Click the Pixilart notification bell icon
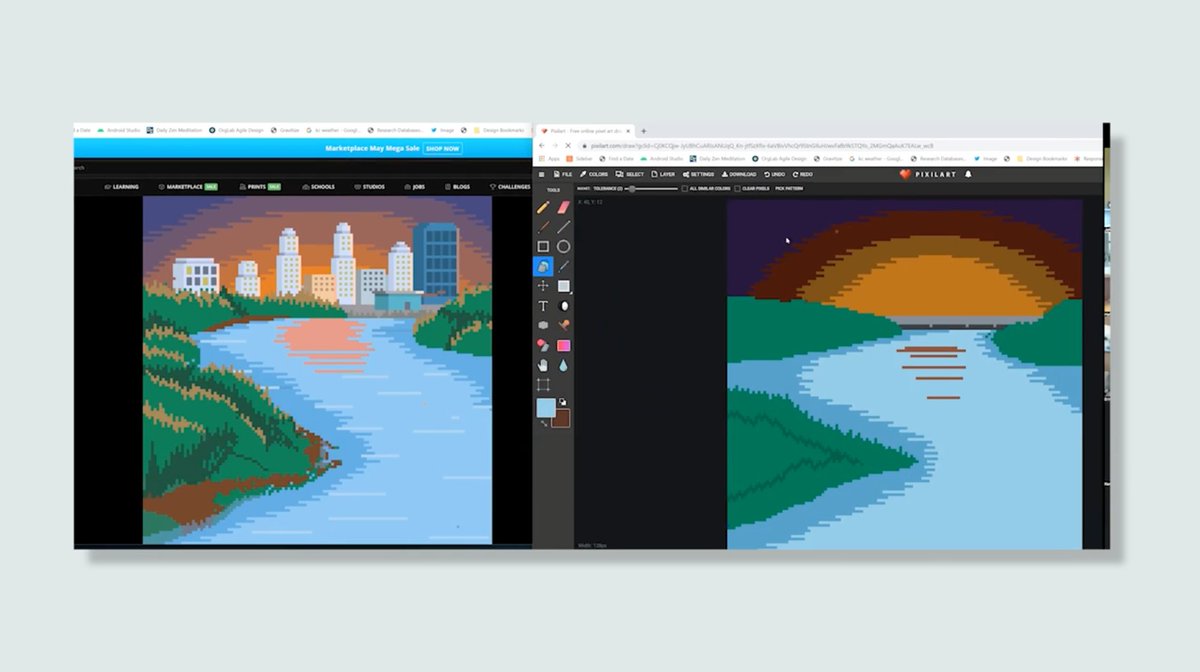This screenshot has width=1200, height=672. [968, 174]
